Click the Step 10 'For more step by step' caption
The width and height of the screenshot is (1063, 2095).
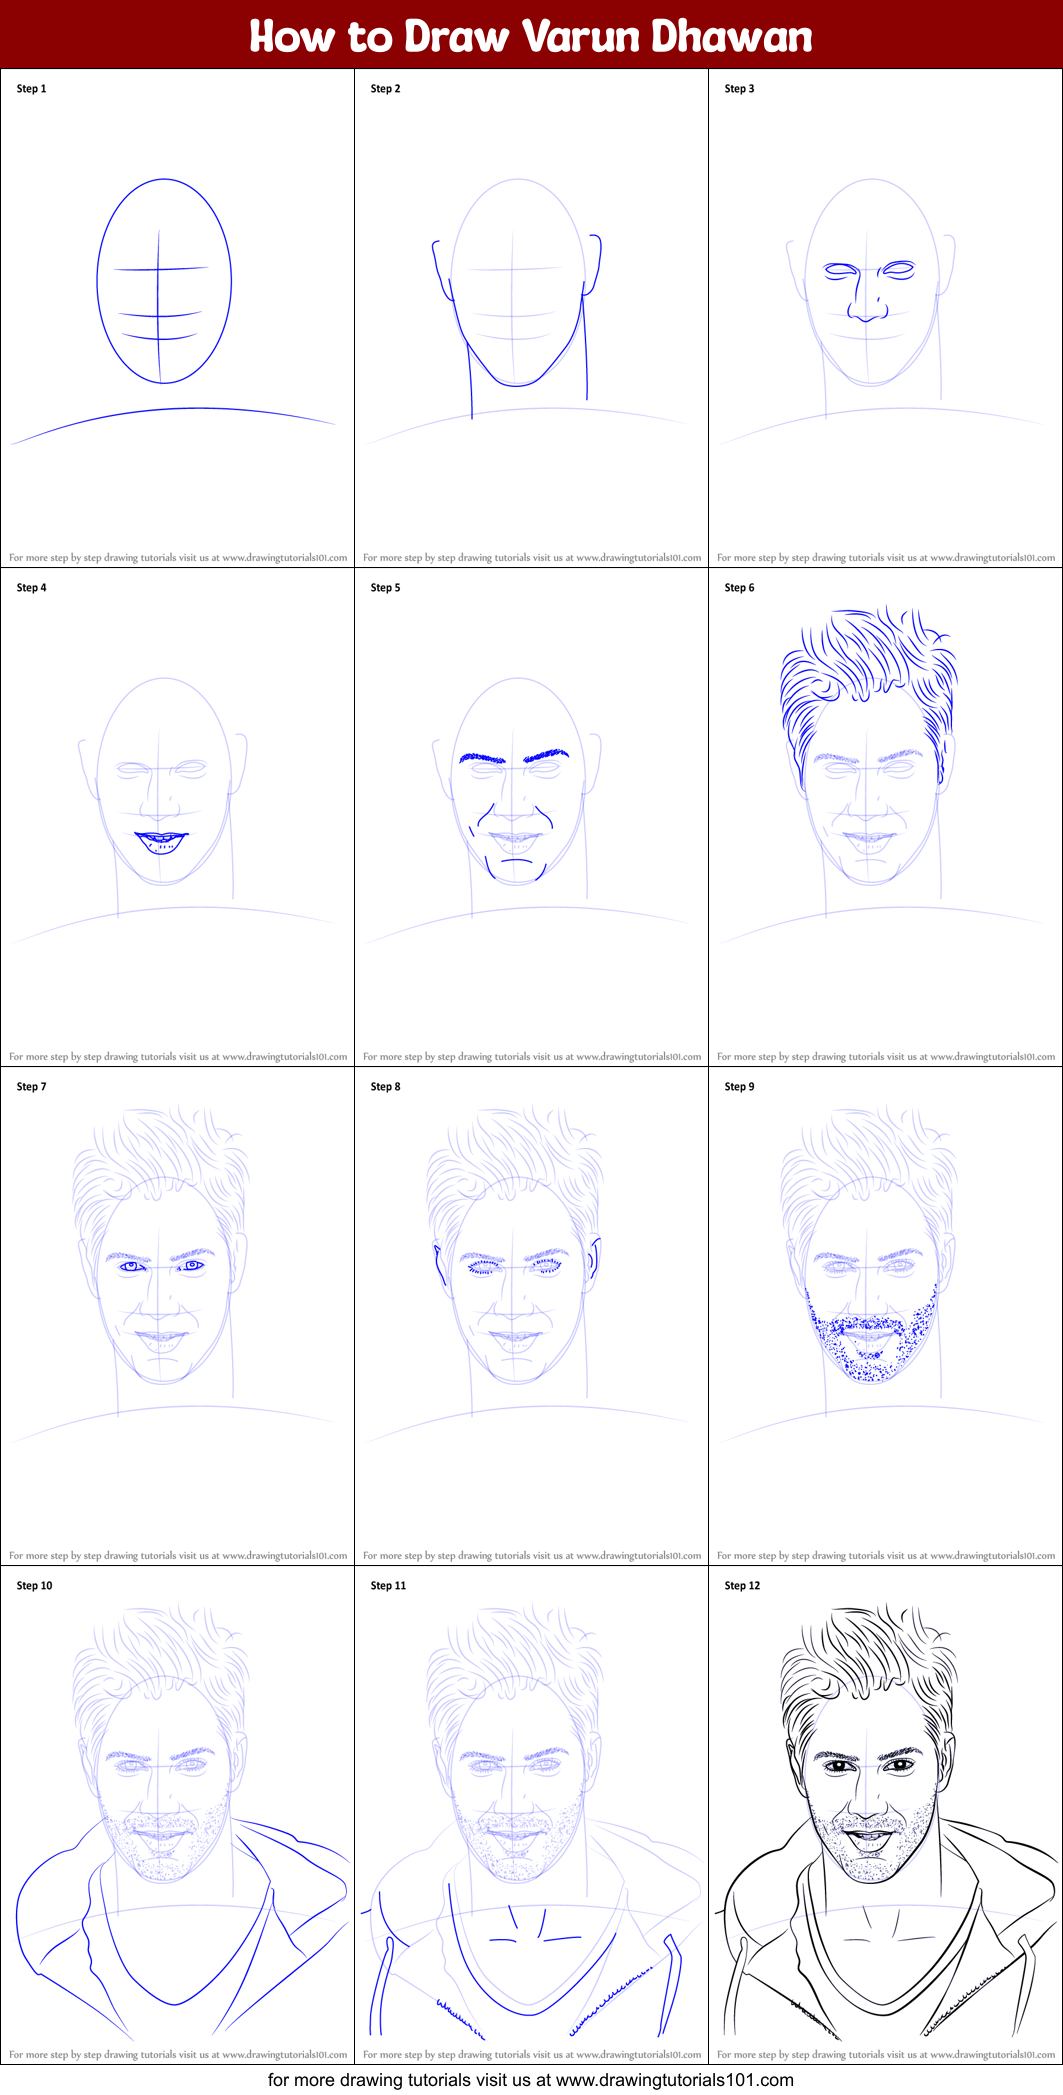coord(178,2055)
